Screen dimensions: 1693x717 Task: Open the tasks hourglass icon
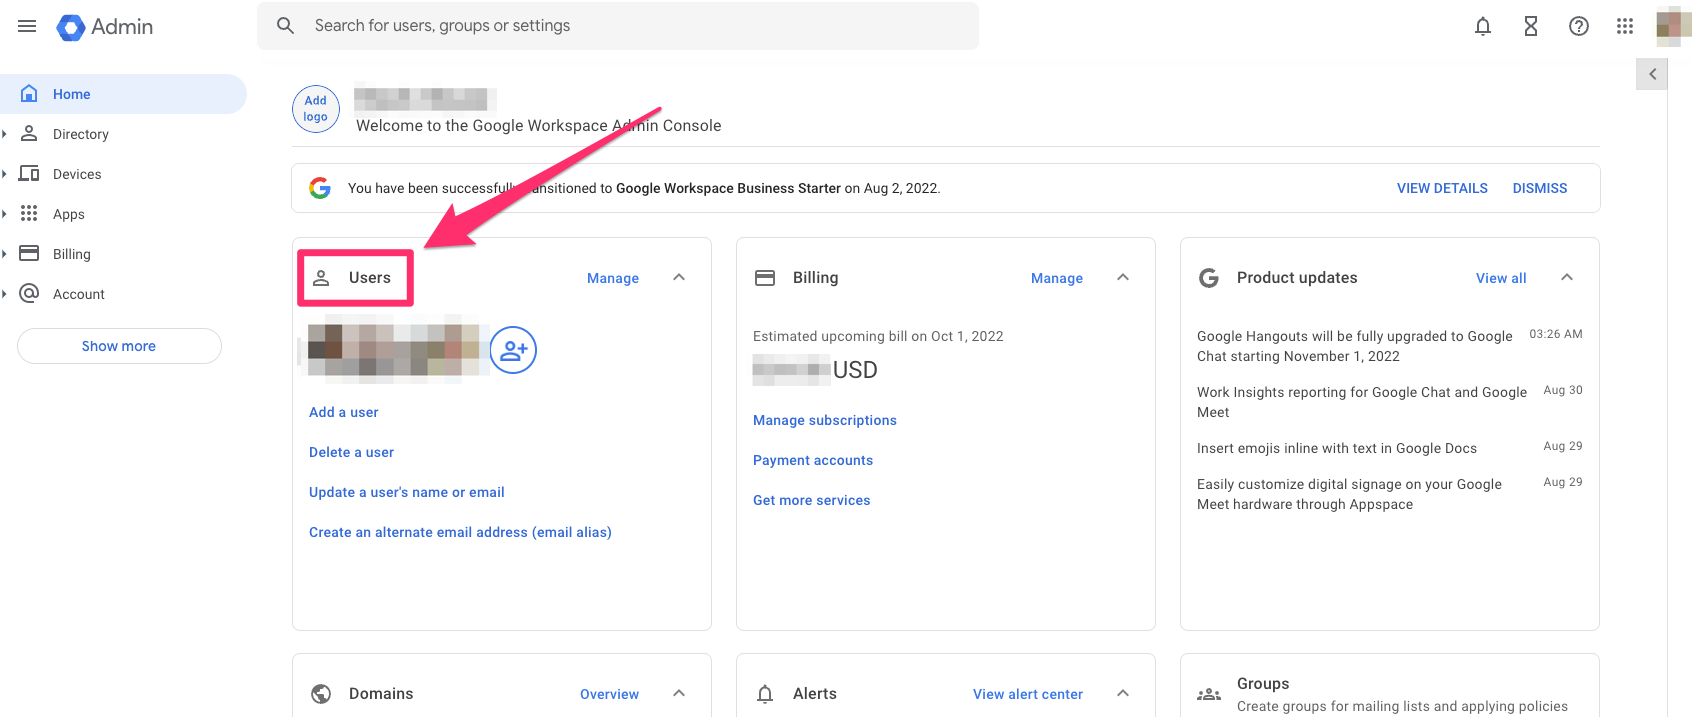1531,27
